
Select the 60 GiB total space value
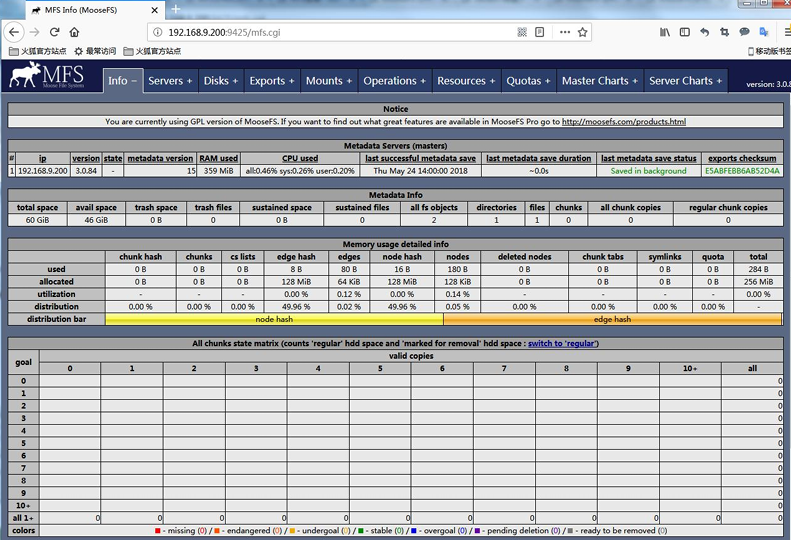37,220
